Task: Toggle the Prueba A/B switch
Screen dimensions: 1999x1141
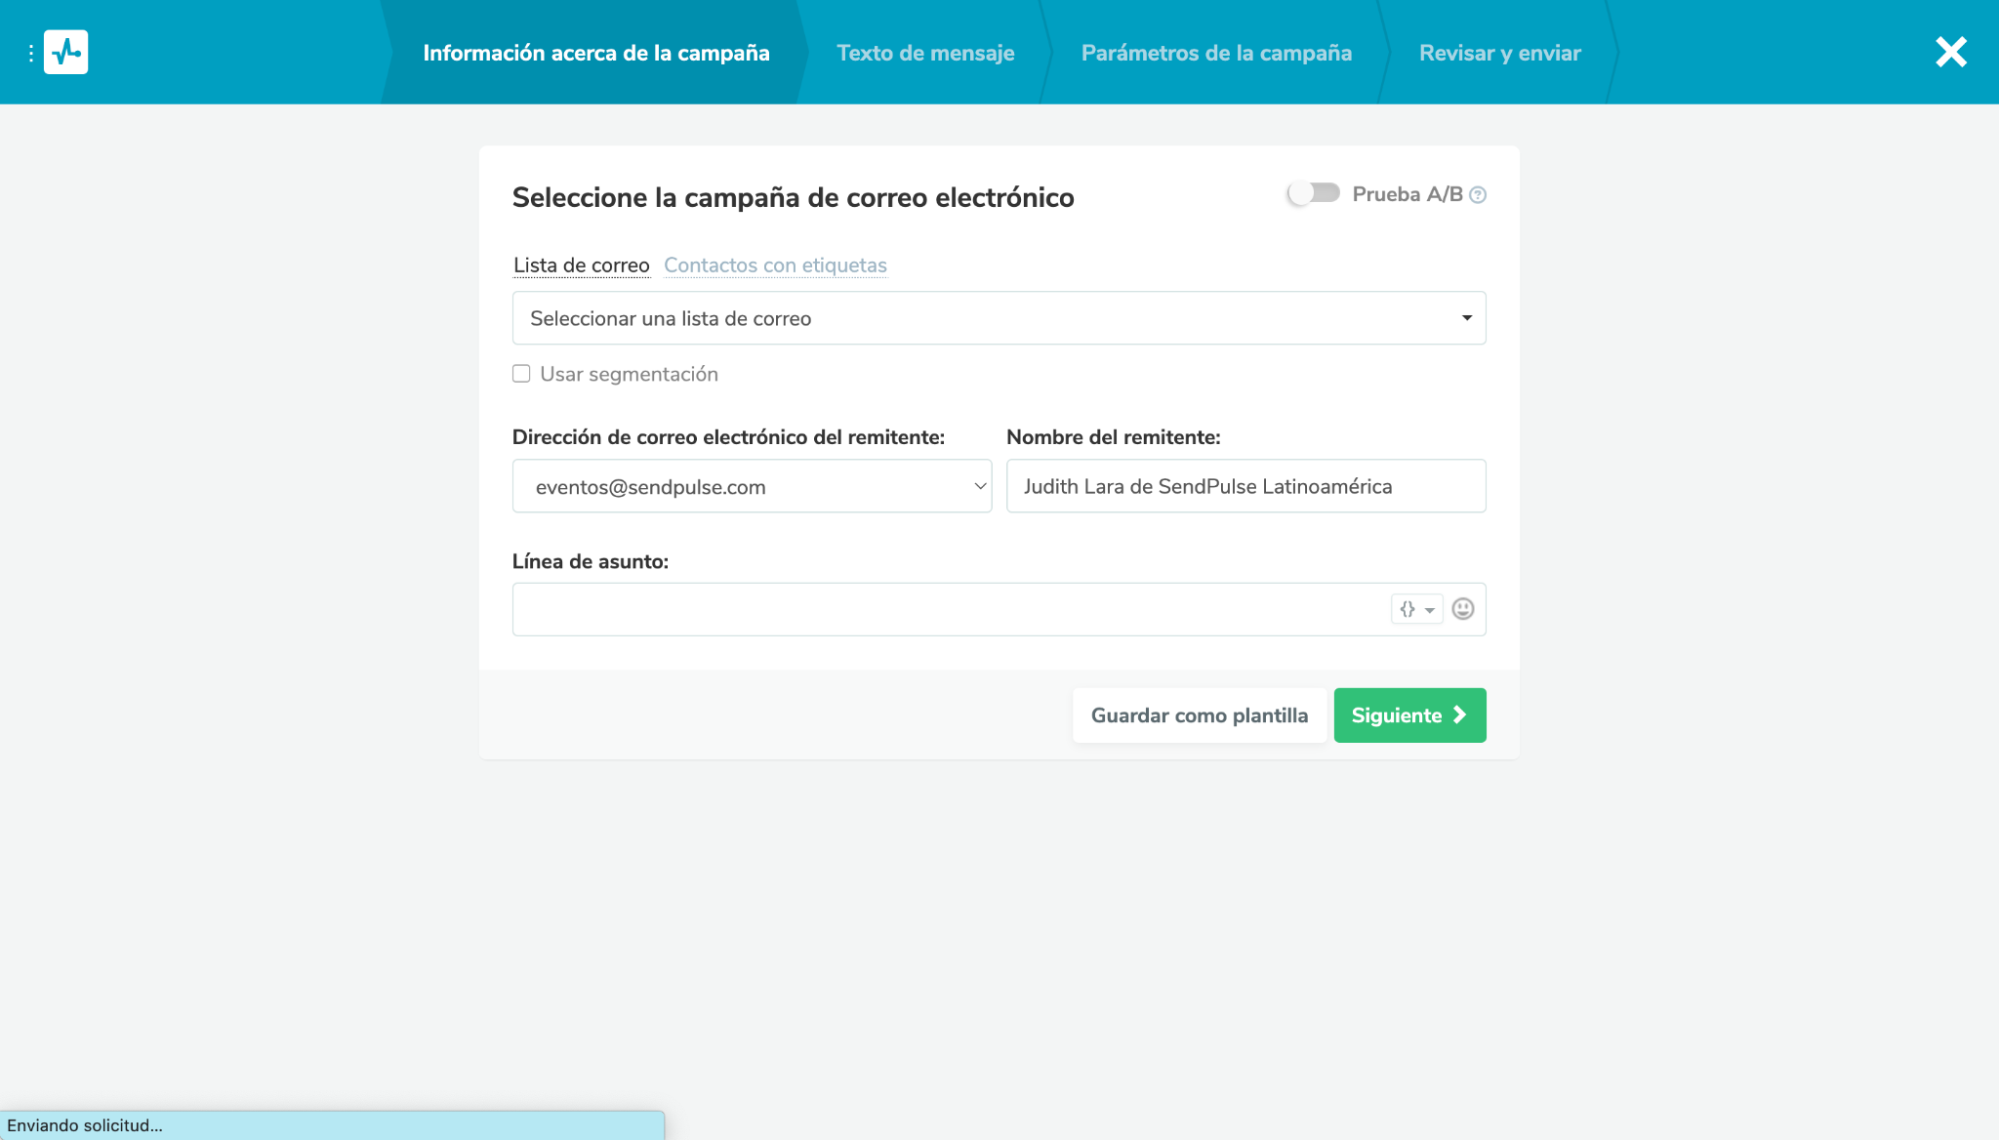Action: [1313, 193]
